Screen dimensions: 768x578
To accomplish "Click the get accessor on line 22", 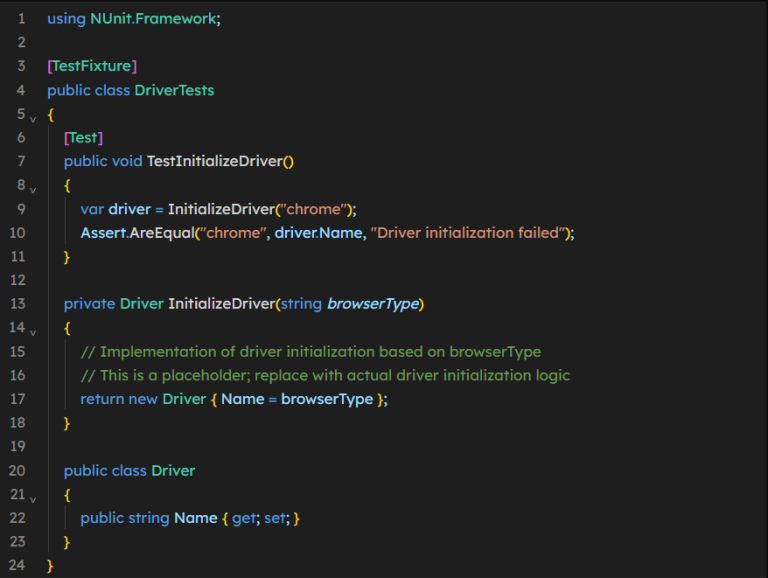I will [x=244, y=518].
